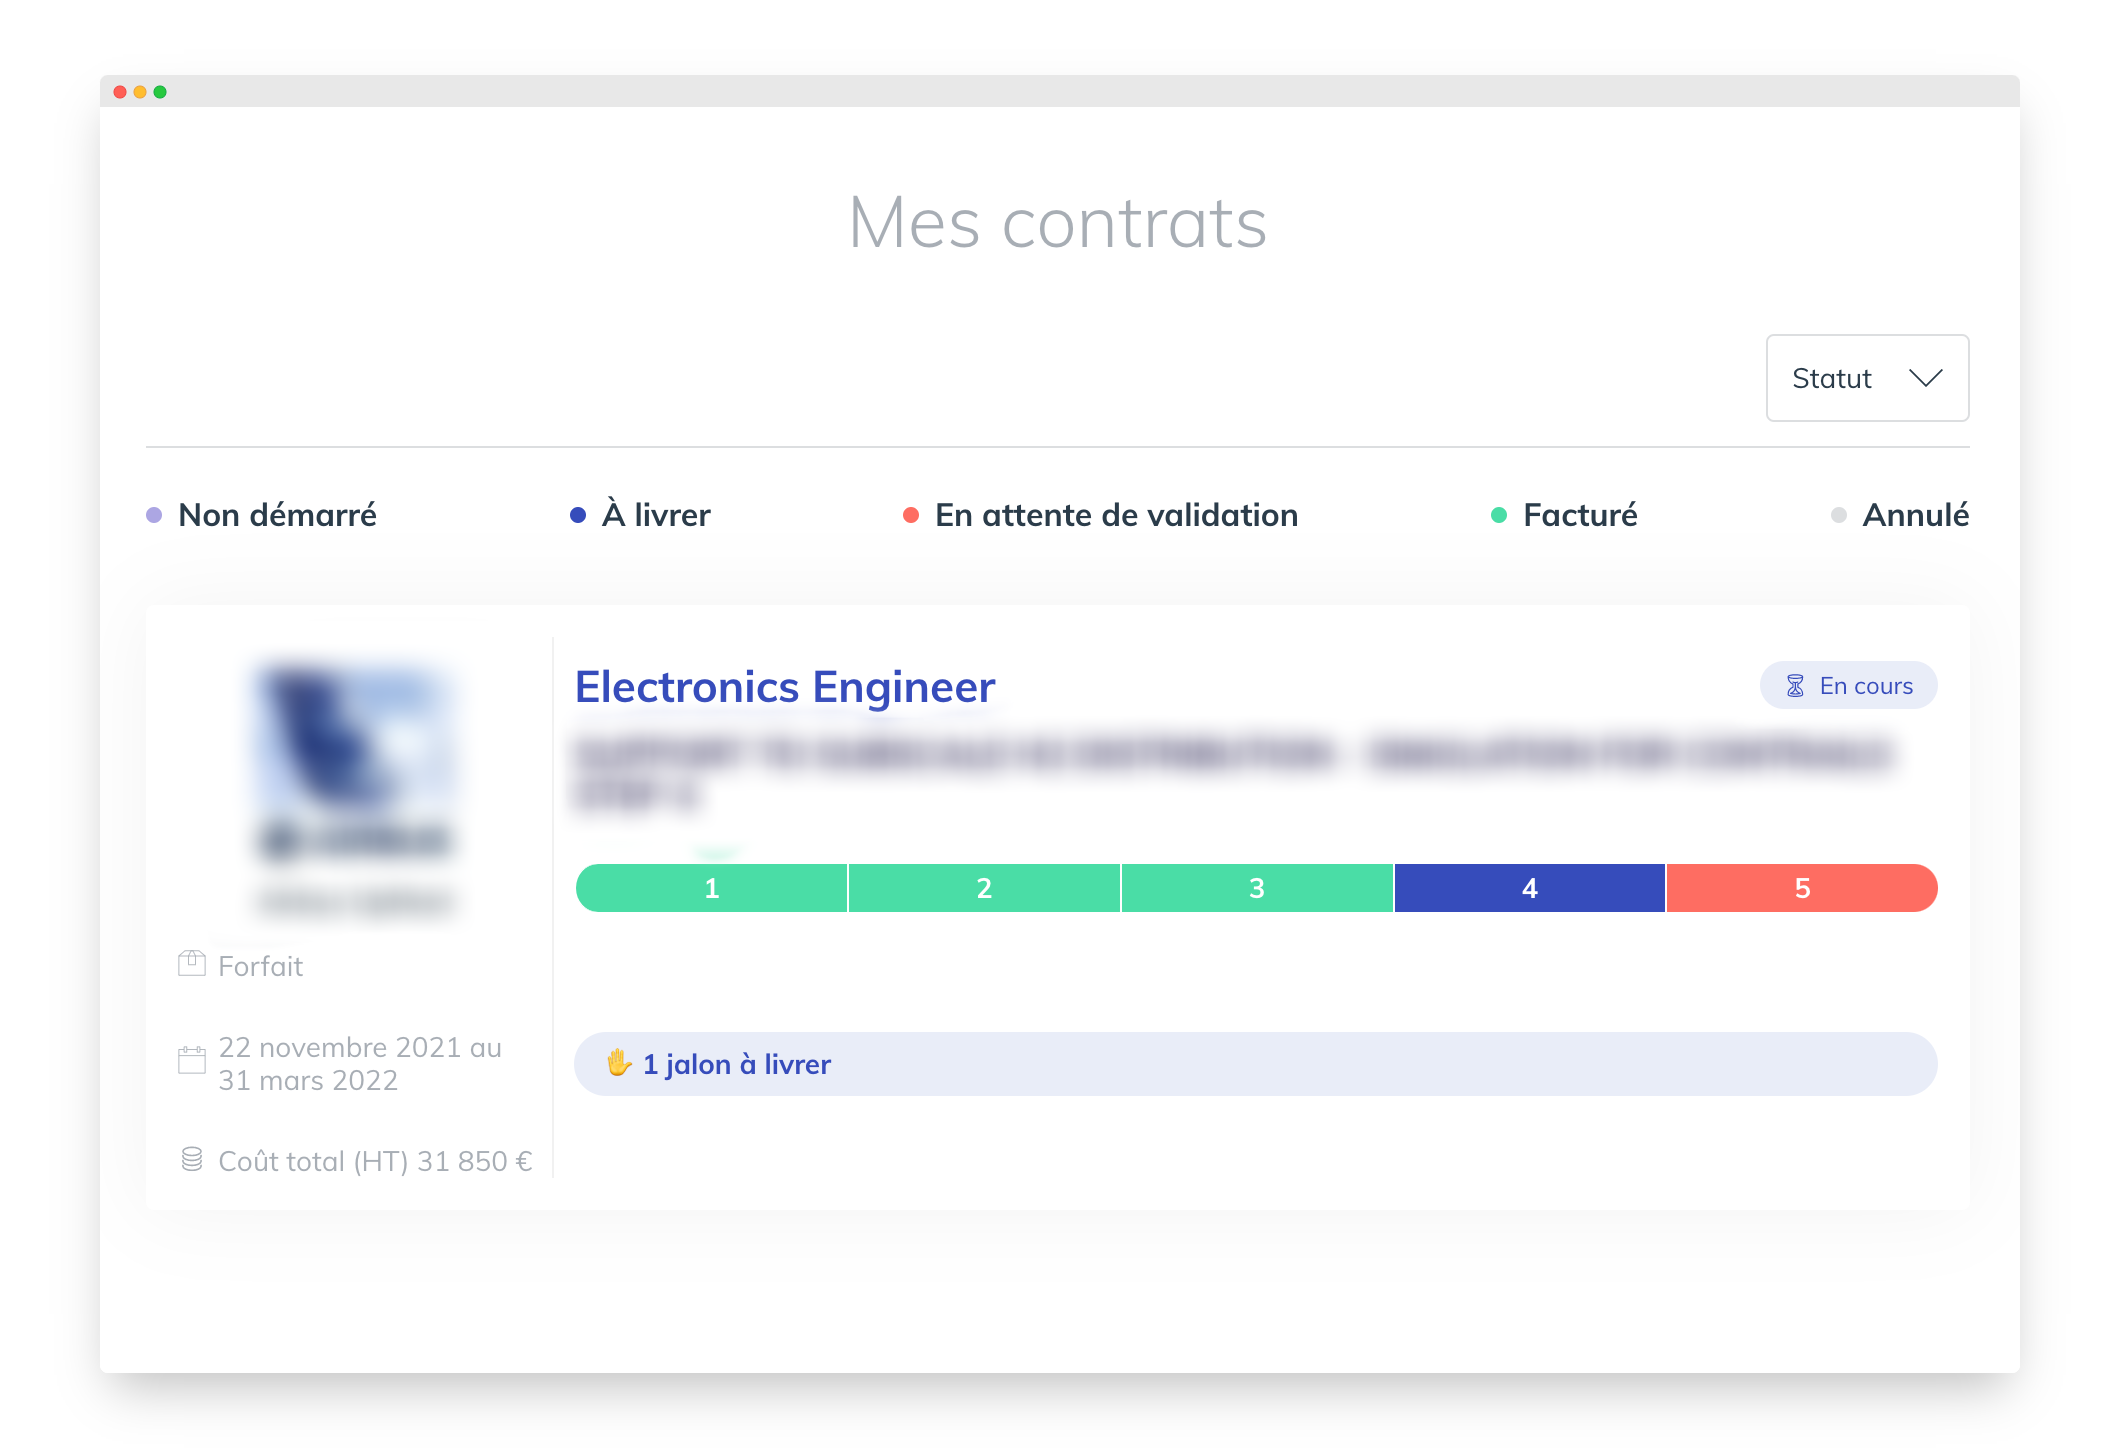Click the raised hand emoji icon
Image resolution: width=2120 pixels, height=1448 pixels.
click(x=619, y=1063)
